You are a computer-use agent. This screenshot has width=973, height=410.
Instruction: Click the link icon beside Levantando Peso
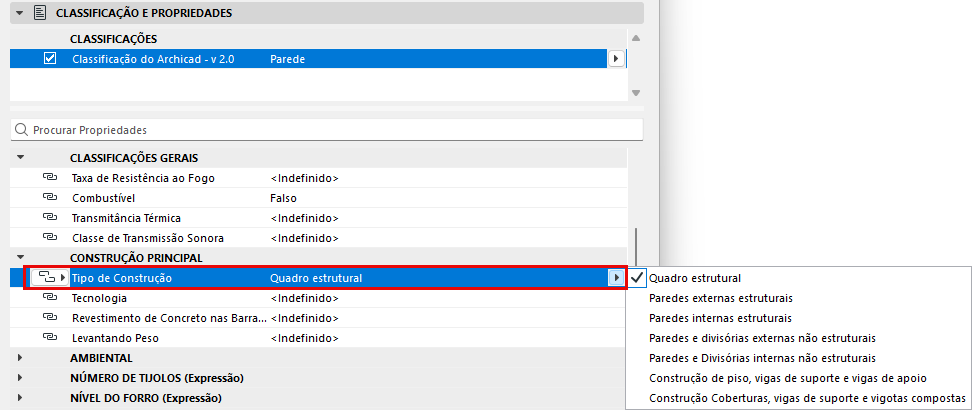click(x=50, y=338)
